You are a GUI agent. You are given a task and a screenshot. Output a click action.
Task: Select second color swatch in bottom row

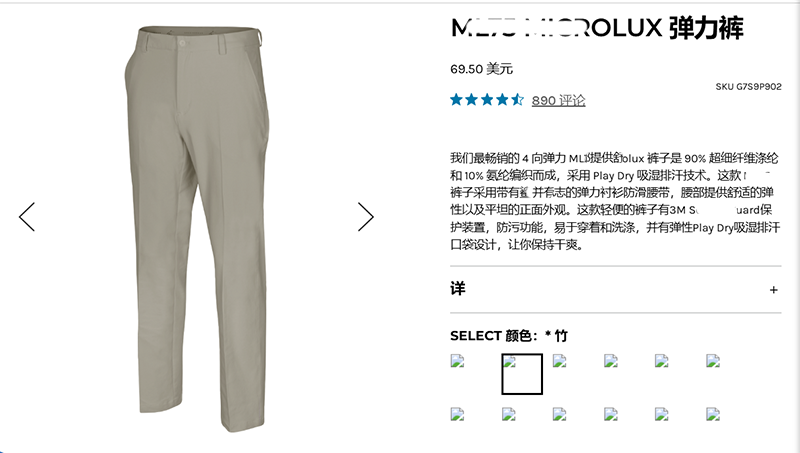[x=509, y=414]
